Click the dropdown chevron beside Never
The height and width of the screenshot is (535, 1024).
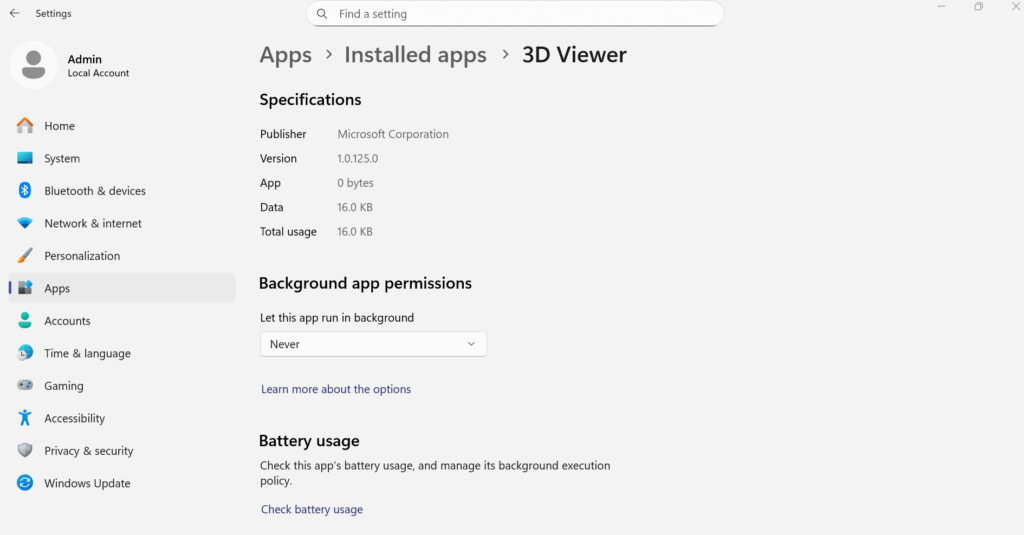pyautogui.click(x=471, y=344)
